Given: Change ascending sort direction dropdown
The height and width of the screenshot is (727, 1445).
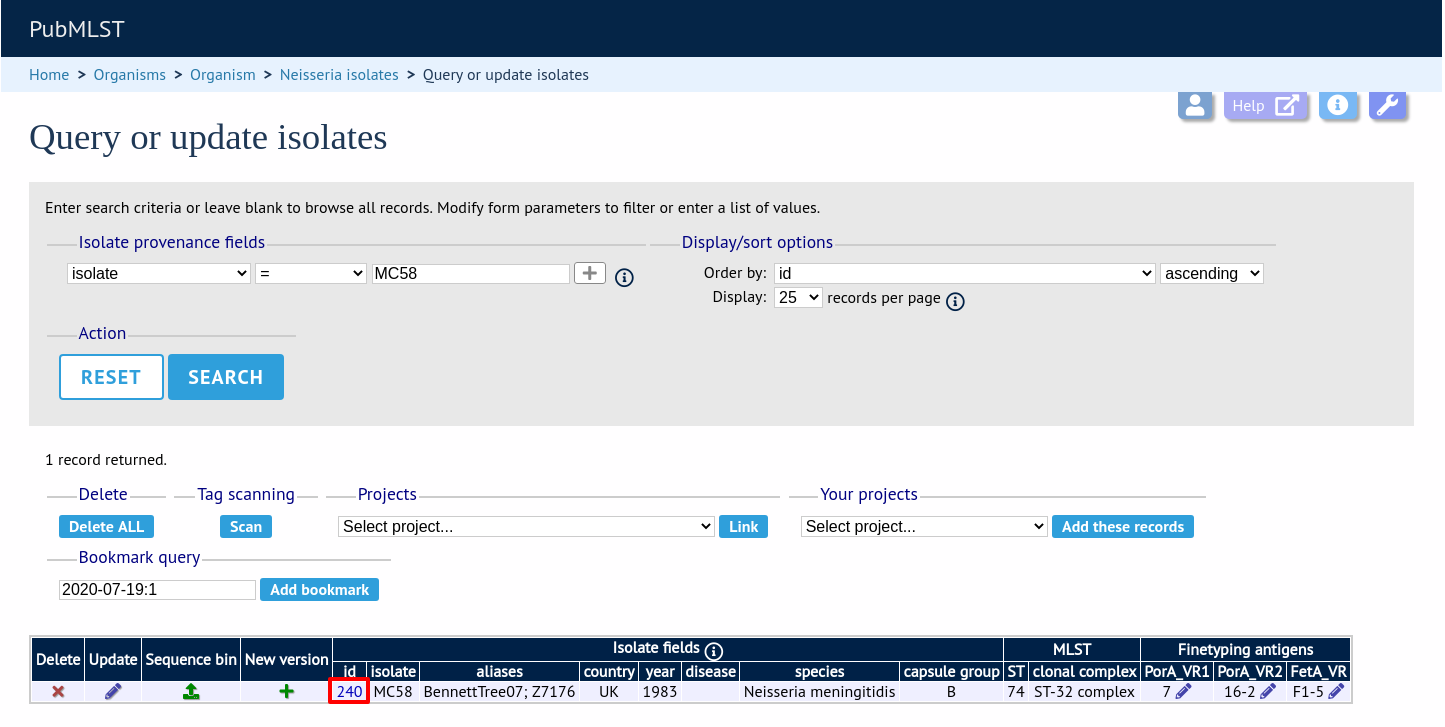Looking at the screenshot, I should [1212, 273].
